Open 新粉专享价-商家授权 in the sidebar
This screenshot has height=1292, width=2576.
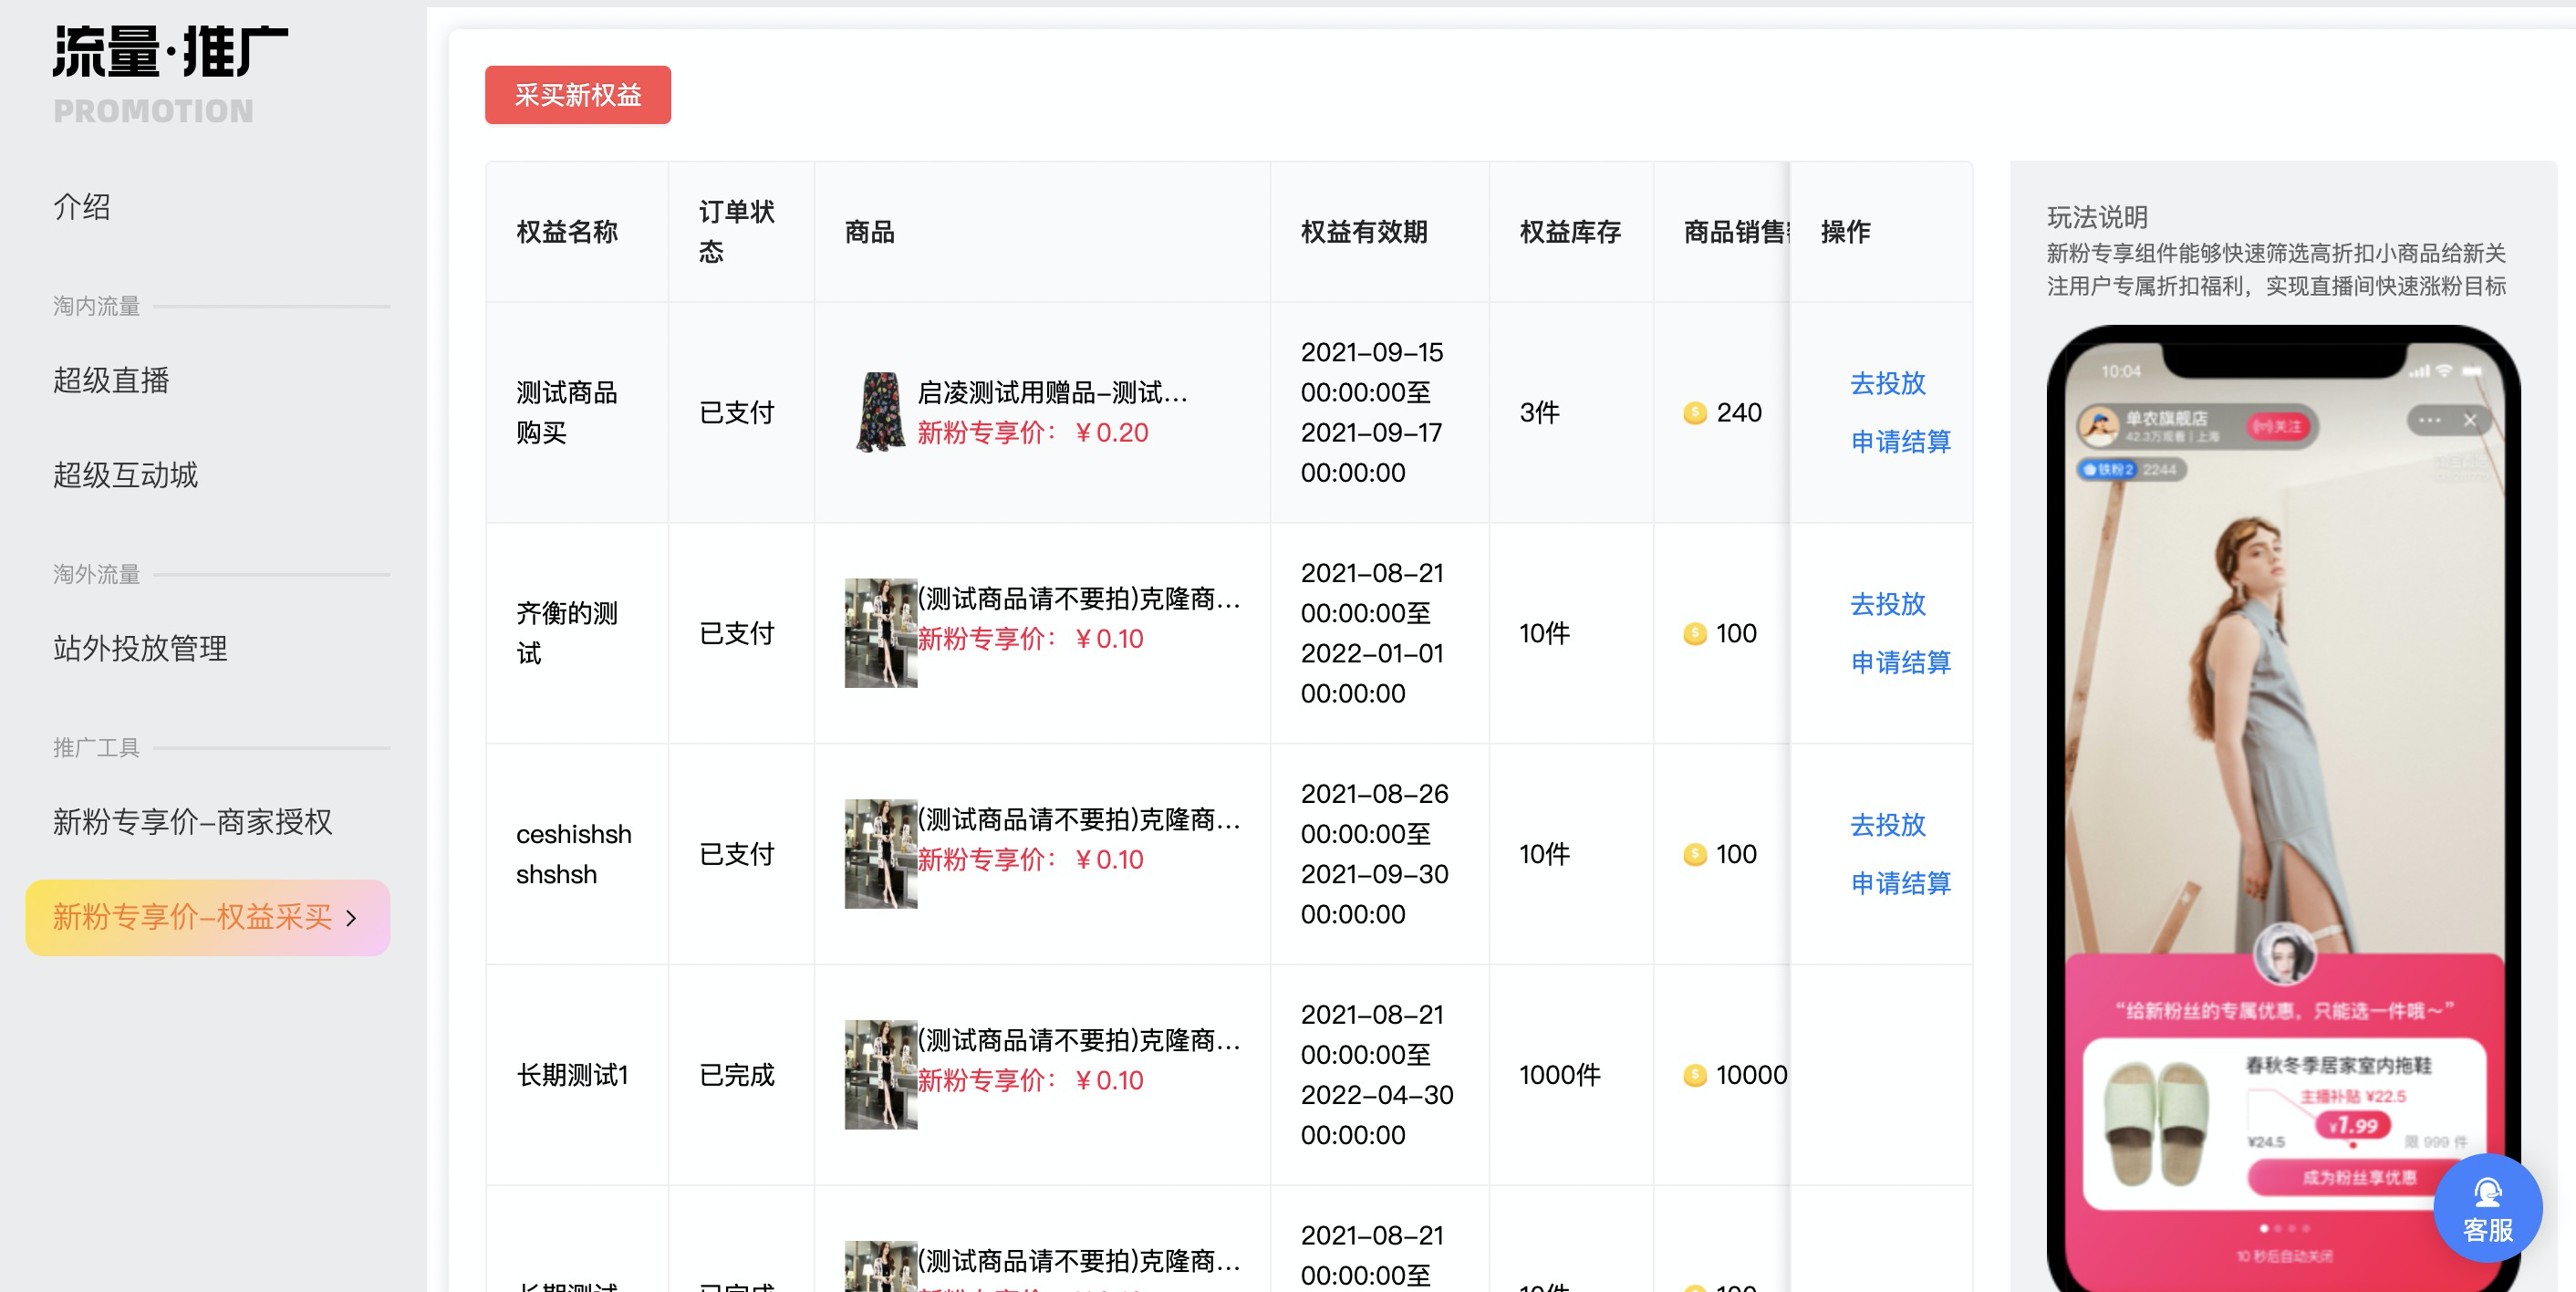(192, 821)
